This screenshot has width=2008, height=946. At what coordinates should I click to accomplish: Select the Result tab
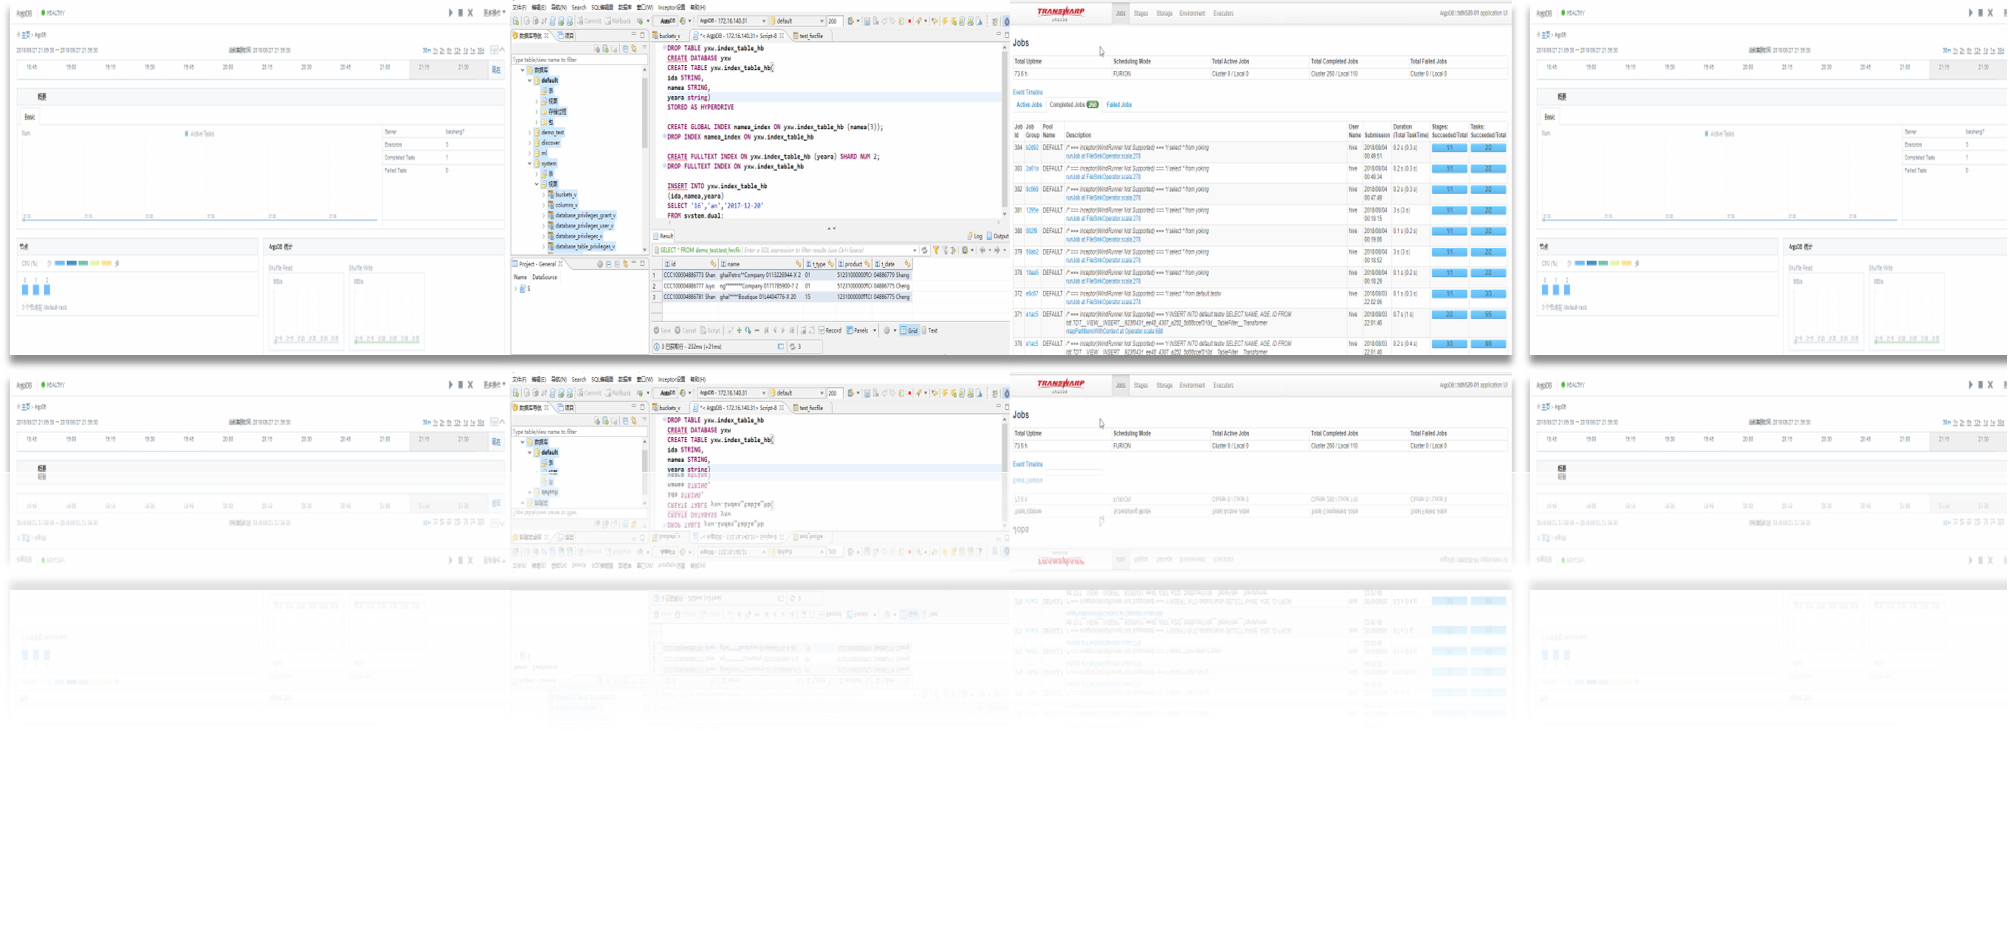[x=665, y=236]
